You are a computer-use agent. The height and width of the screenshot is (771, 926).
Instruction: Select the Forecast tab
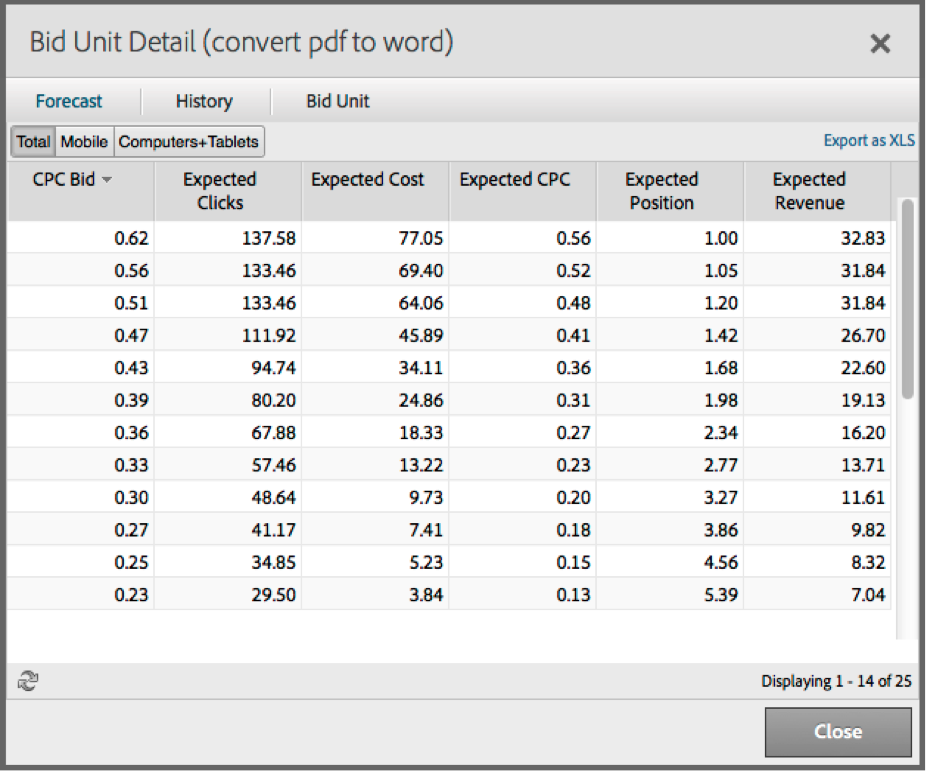[69, 101]
